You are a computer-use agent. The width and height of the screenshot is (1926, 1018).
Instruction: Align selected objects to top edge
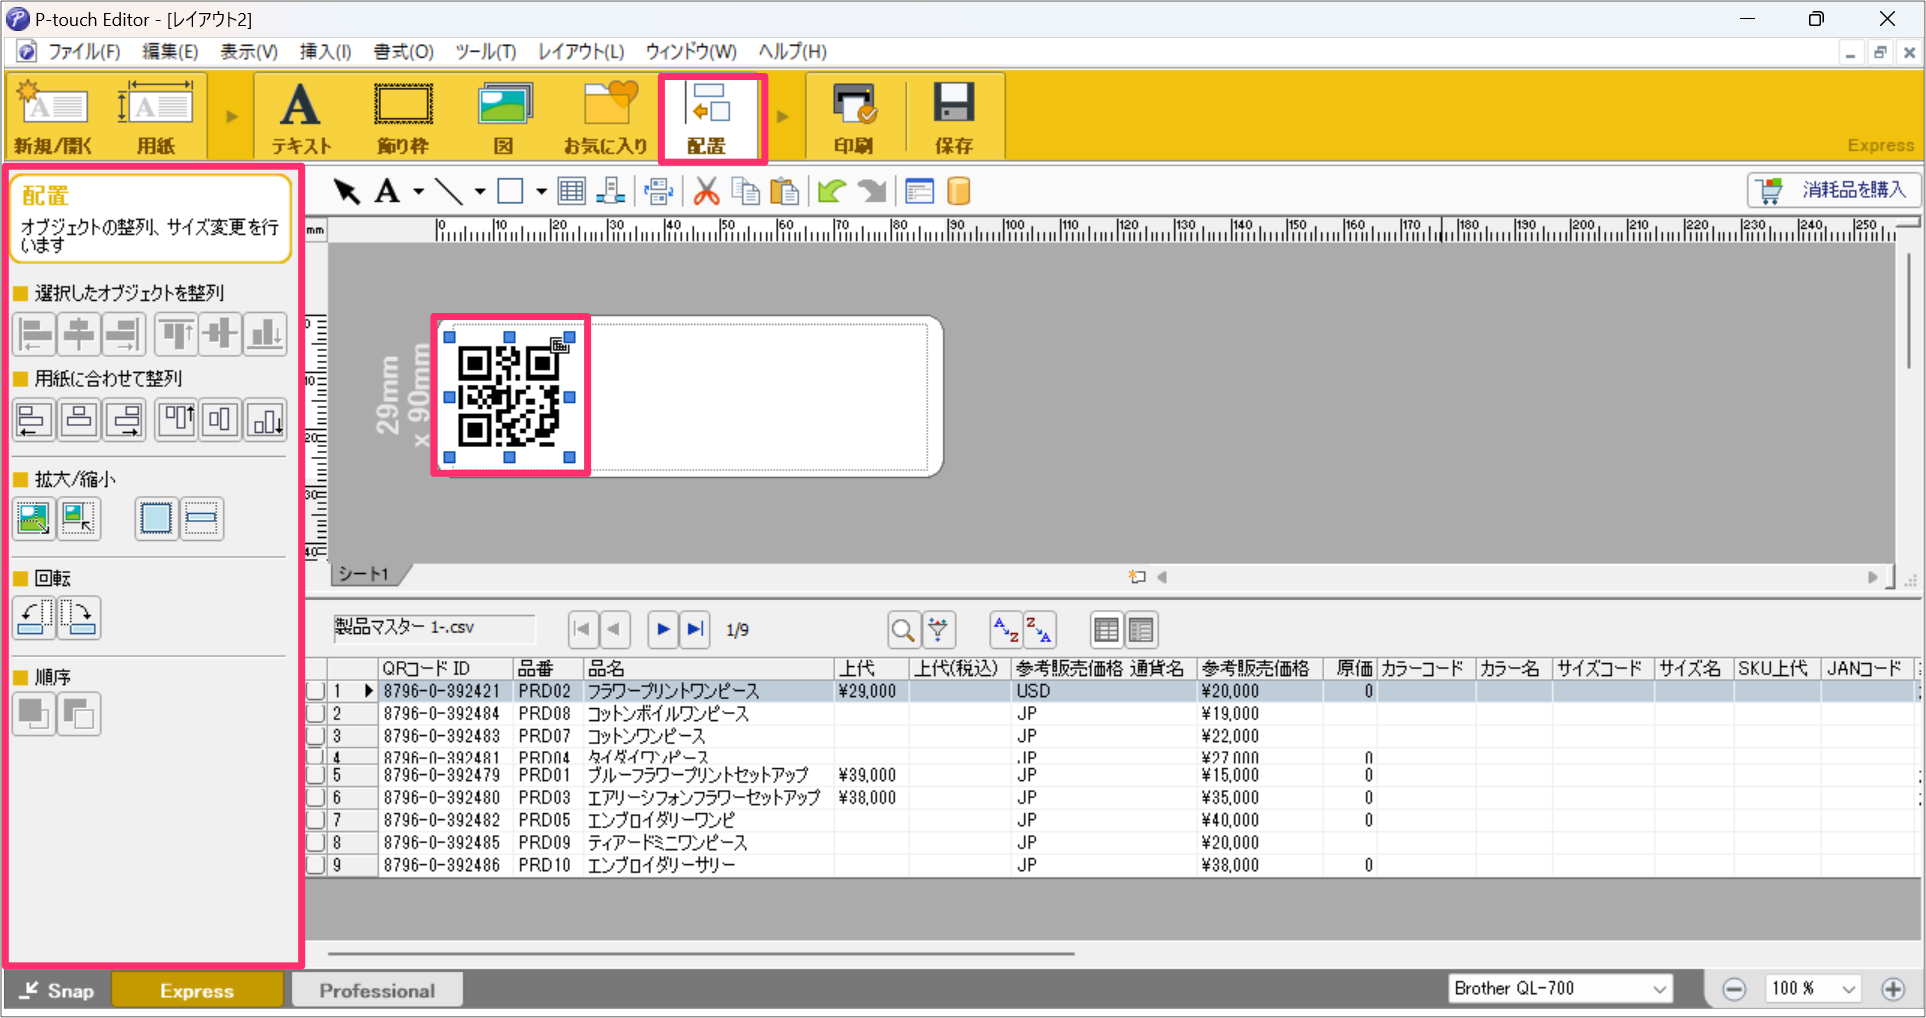coord(177,334)
